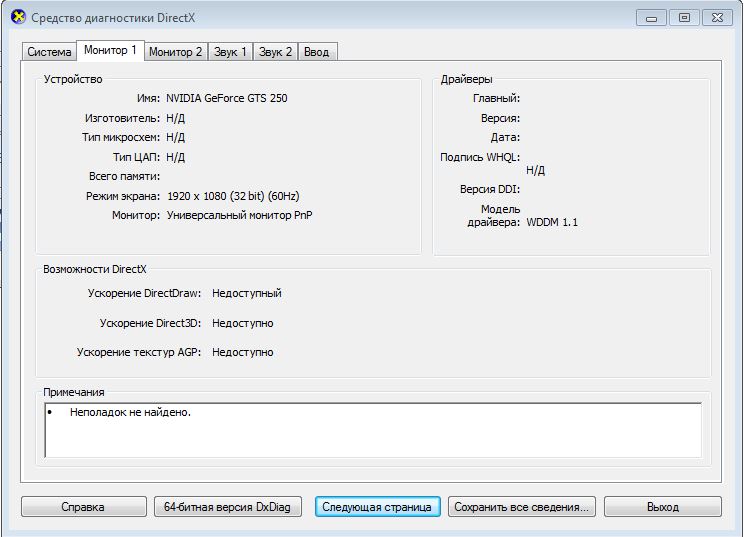Select the Монитор 1 tab
Viewport: 744px width, 537px height.
110,50
